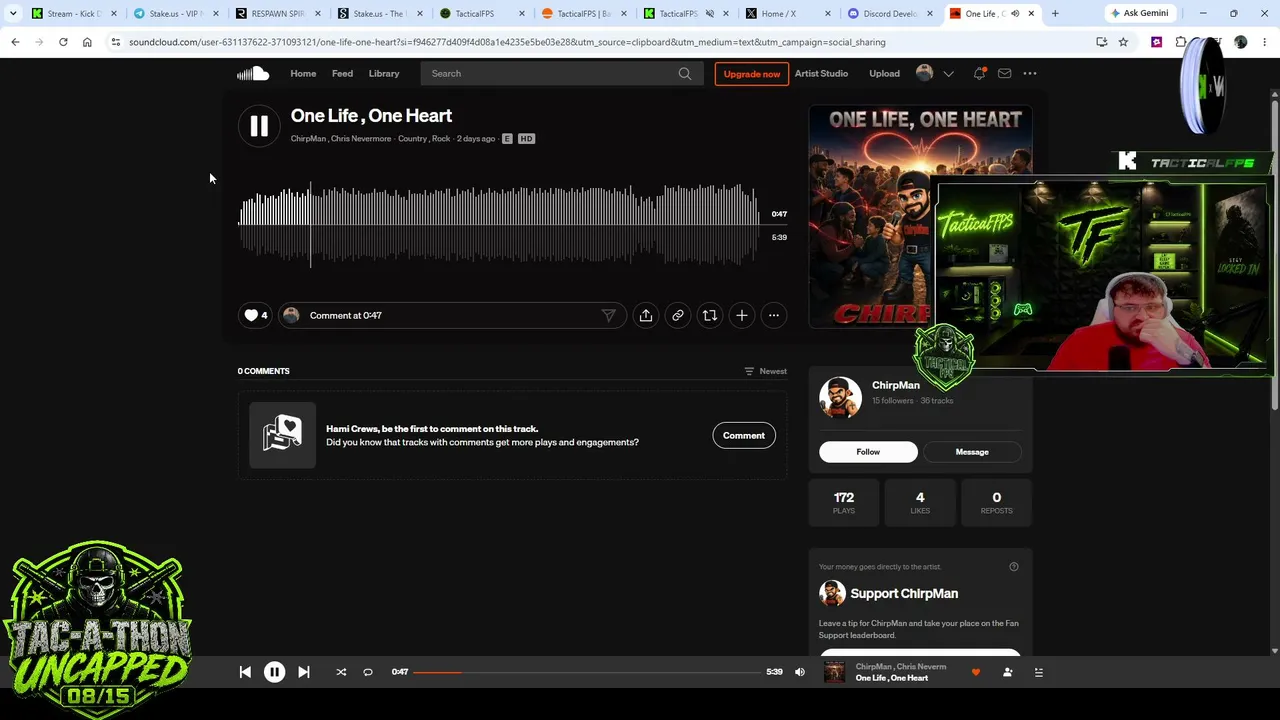The width and height of the screenshot is (1280, 720).
Task: Toggle repost for this track
Action: click(x=710, y=315)
